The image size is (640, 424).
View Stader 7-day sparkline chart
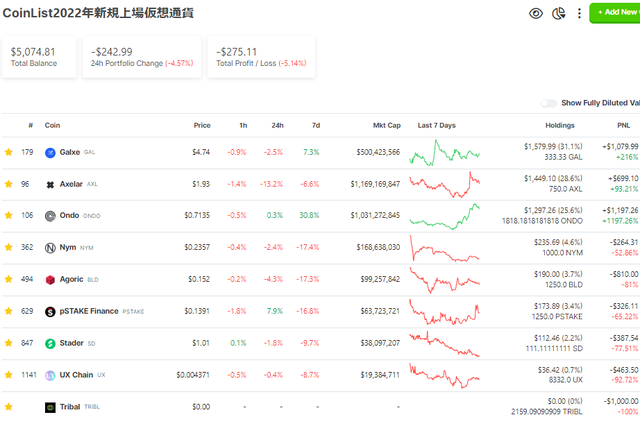444,344
